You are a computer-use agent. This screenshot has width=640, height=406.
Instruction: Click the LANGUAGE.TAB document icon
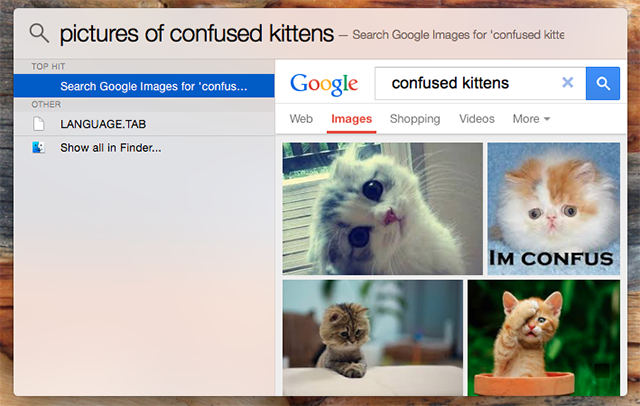click(x=39, y=124)
